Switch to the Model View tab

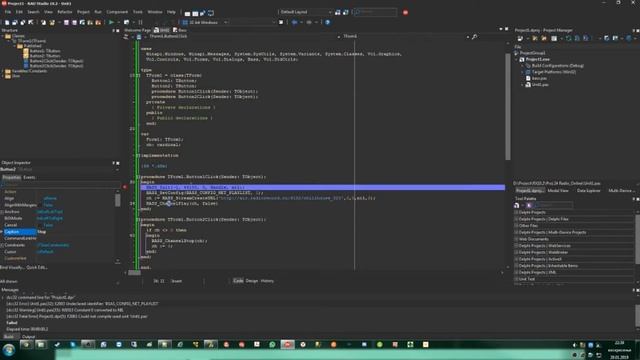click(x=558, y=191)
